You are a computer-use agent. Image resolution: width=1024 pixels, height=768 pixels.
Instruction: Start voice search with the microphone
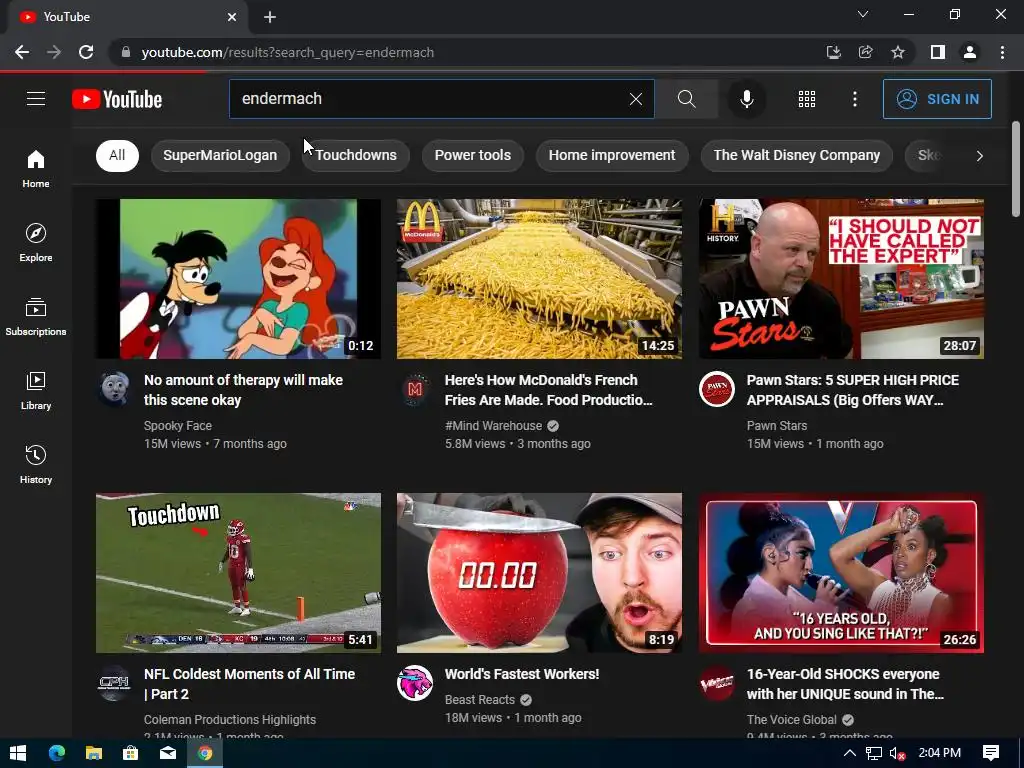746,99
